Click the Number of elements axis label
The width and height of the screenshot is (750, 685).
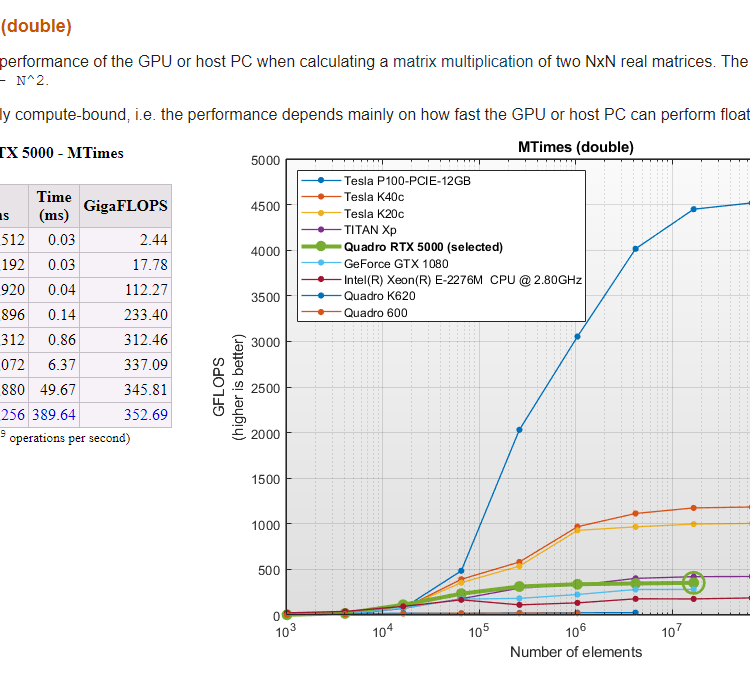pos(576,652)
